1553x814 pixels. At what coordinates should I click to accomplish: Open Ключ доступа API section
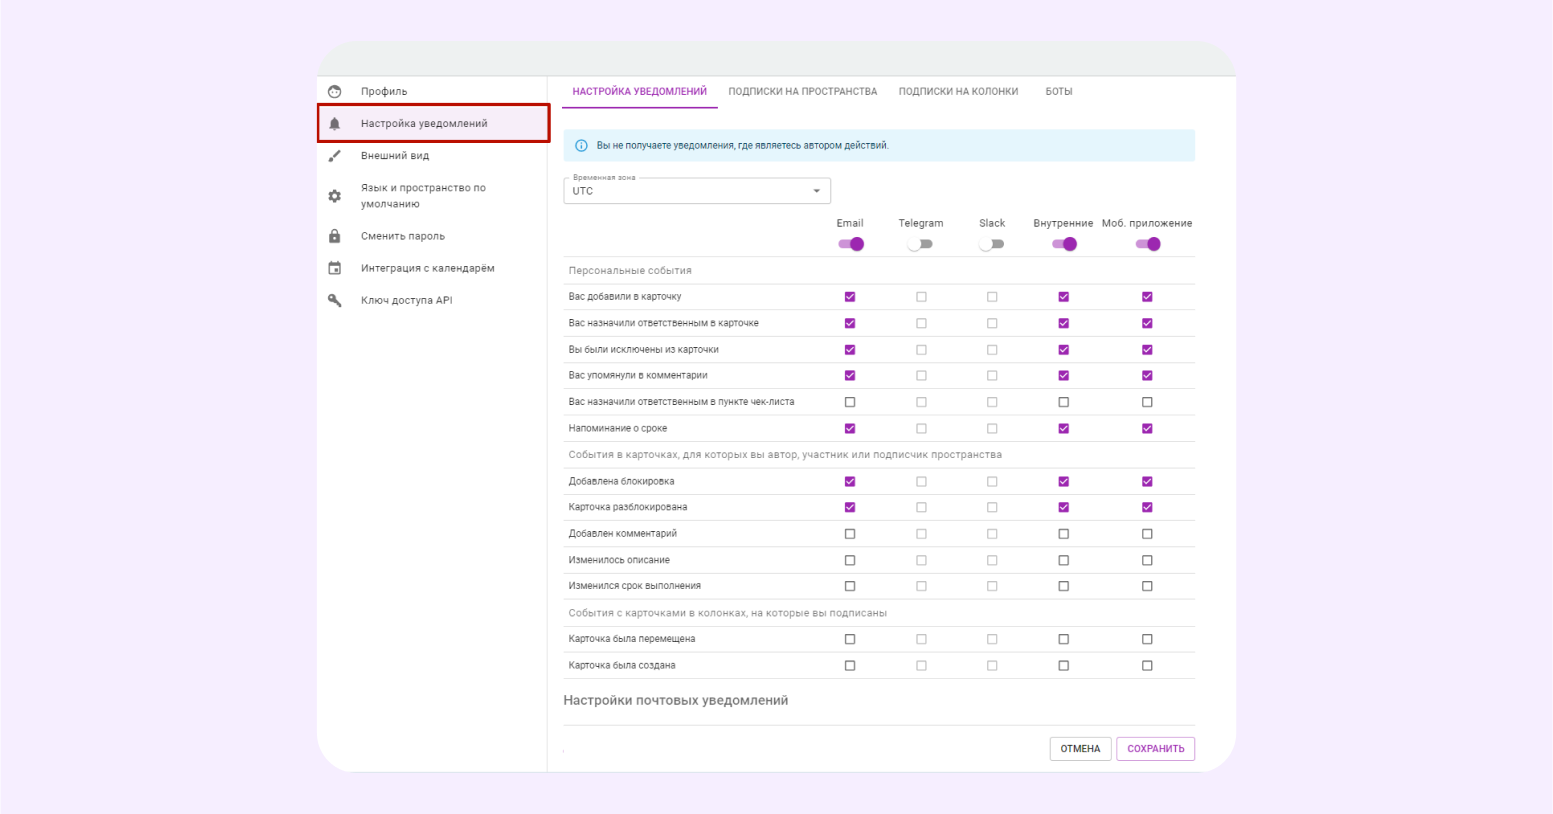tap(433, 300)
